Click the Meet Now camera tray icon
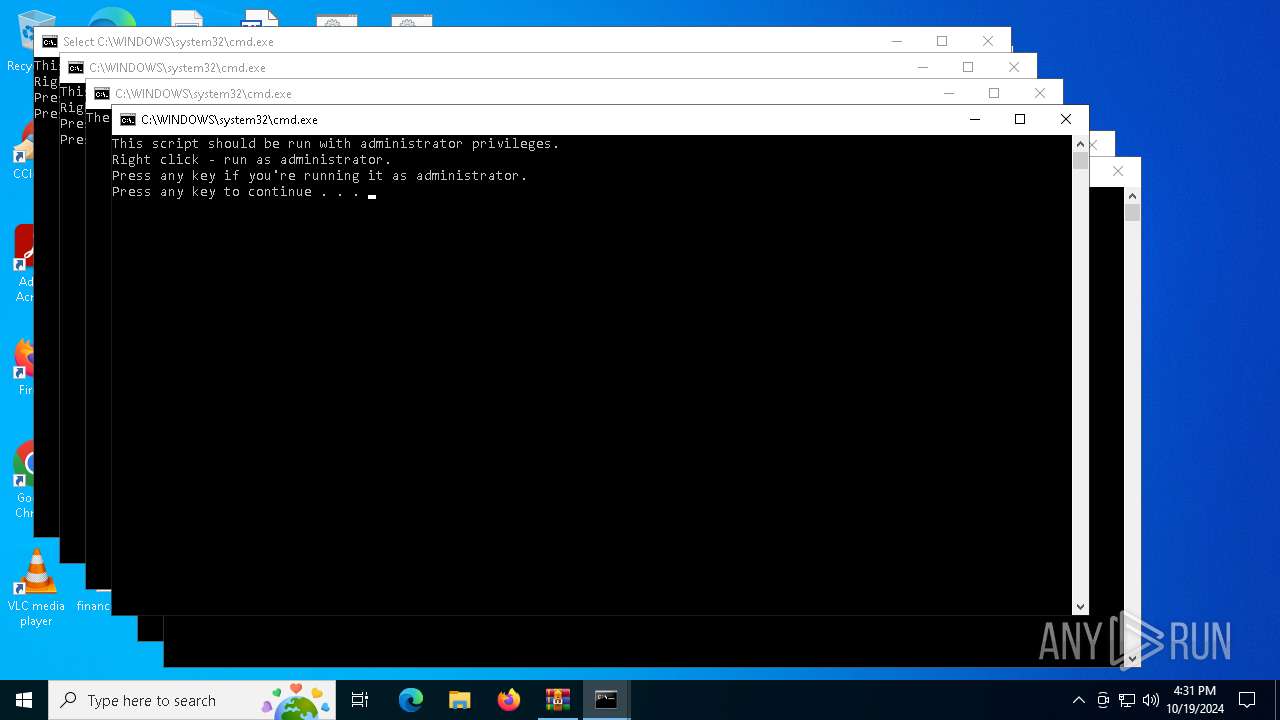1280x720 pixels. pyautogui.click(x=1103, y=700)
